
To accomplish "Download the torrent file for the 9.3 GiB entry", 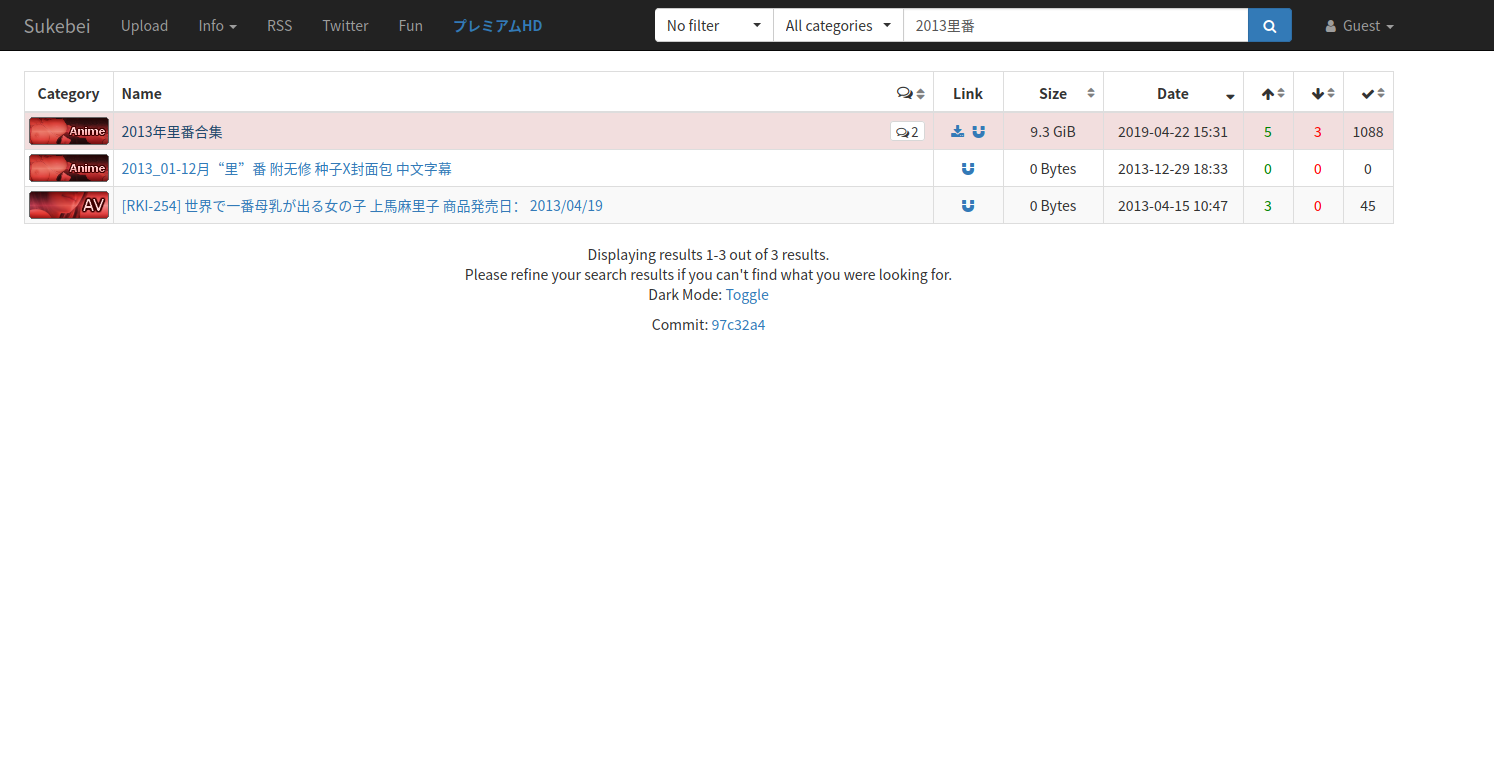I will [x=957, y=131].
